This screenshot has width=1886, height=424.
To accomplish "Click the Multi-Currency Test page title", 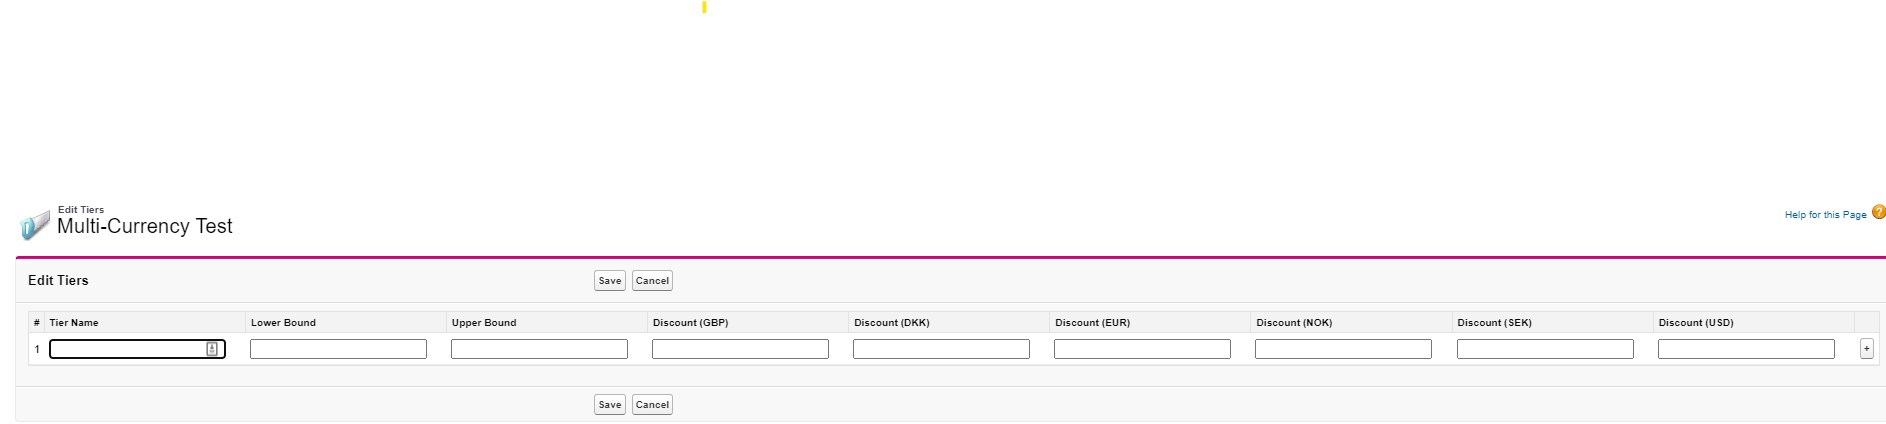I will (x=145, y=227).
